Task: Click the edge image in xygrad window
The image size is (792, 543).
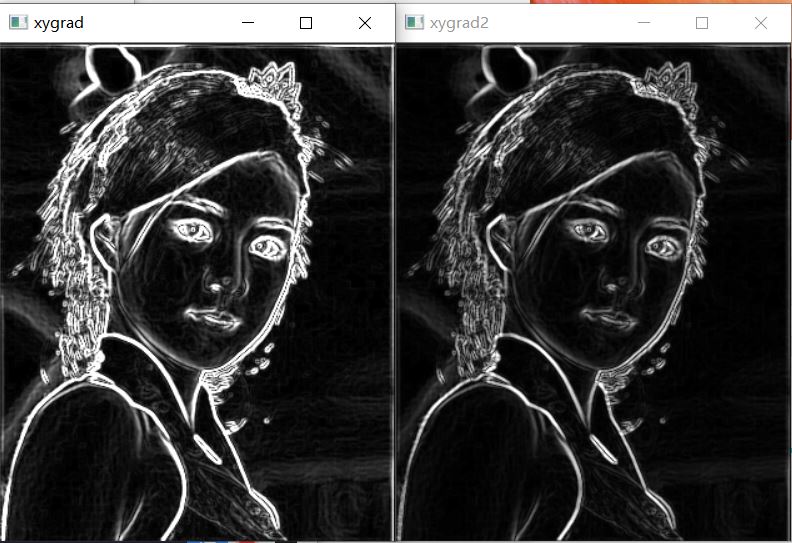Action: 196,293
